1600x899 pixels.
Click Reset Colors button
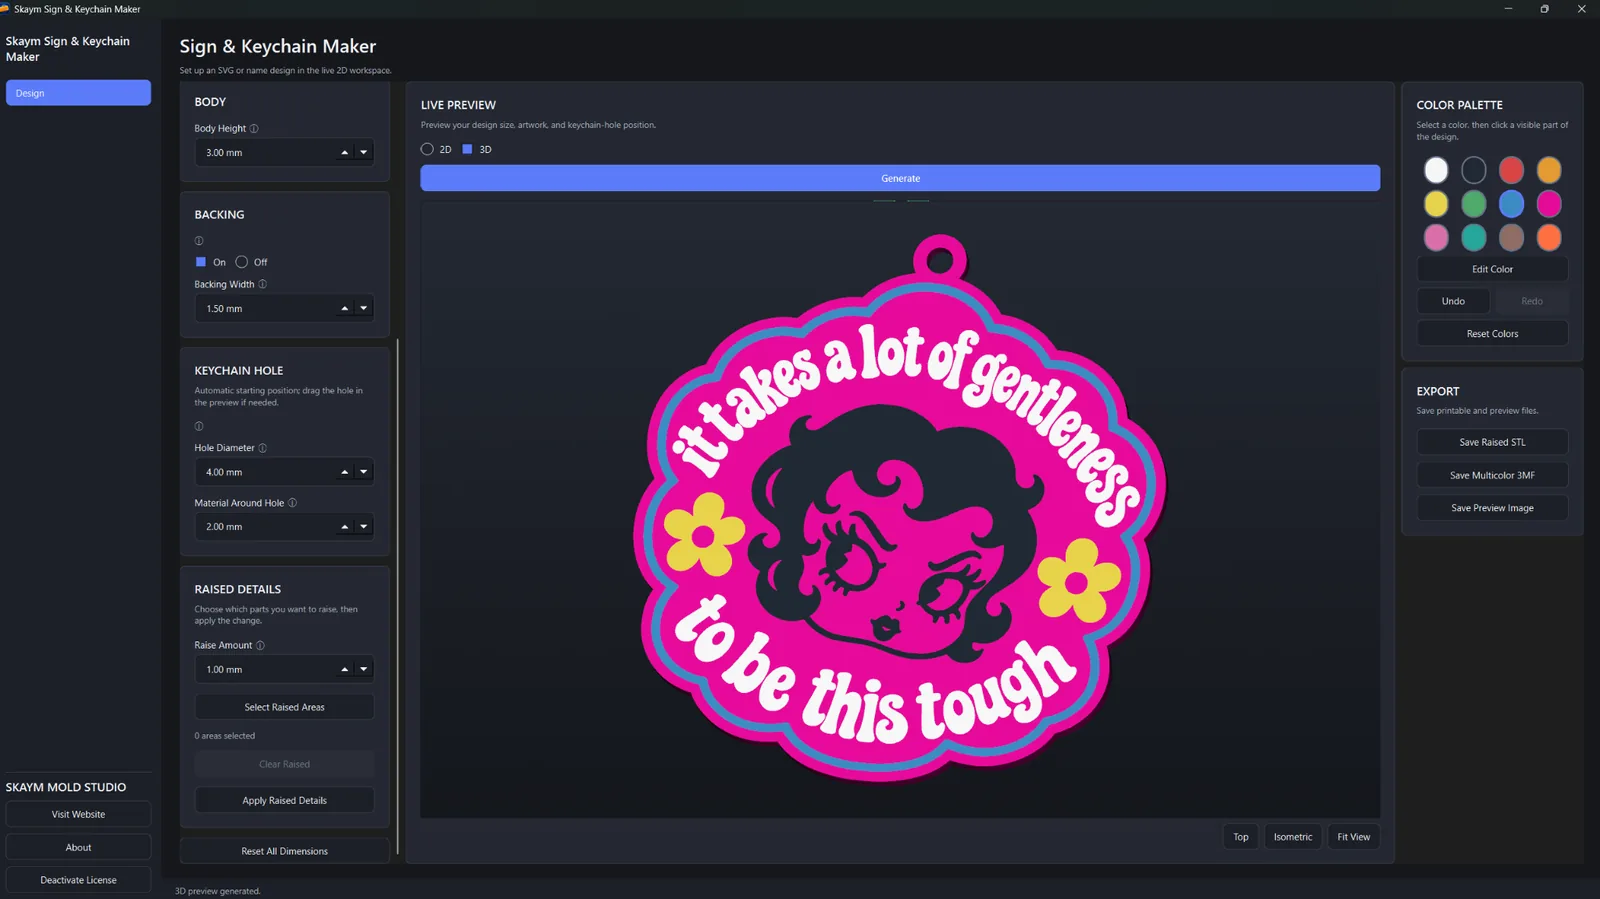(1492, 334)
